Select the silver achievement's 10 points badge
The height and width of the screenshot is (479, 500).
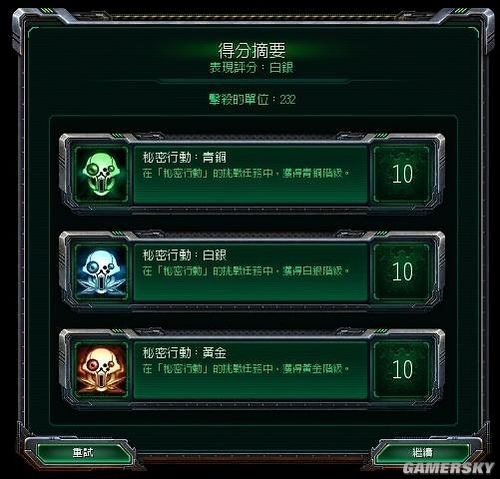[x=402, y=272]
